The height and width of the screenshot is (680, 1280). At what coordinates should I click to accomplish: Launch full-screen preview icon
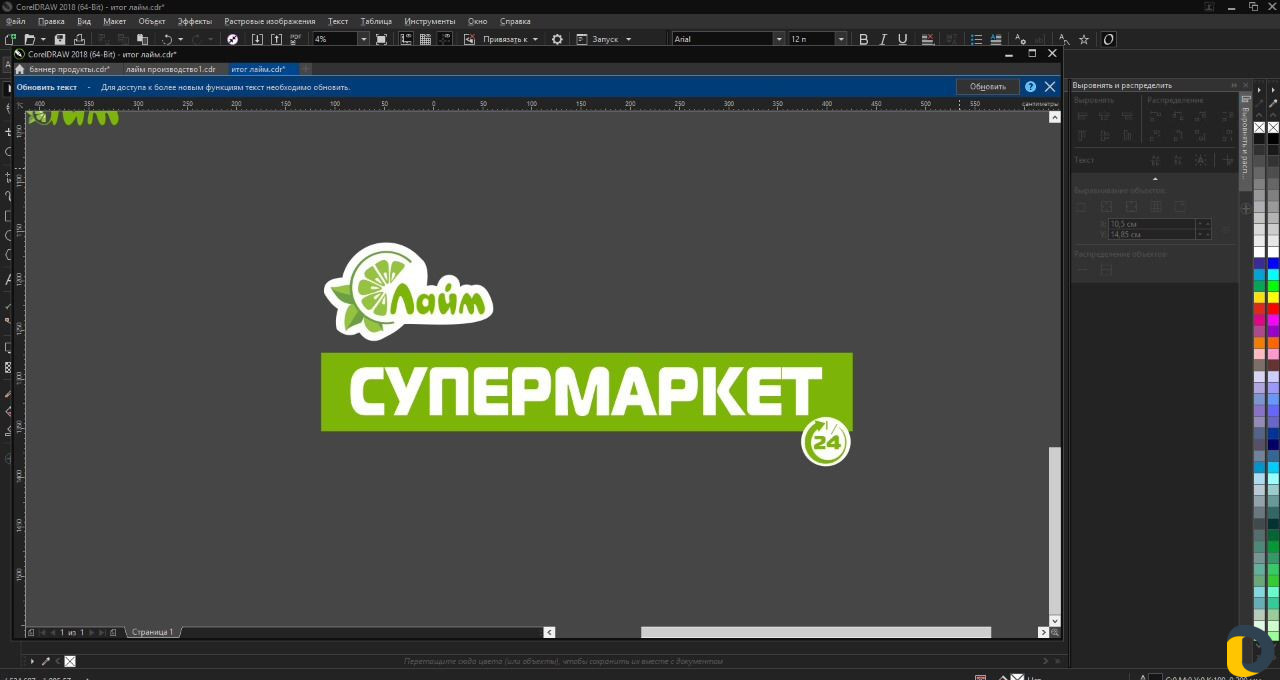pyautogui.click(x=381, y=39)
